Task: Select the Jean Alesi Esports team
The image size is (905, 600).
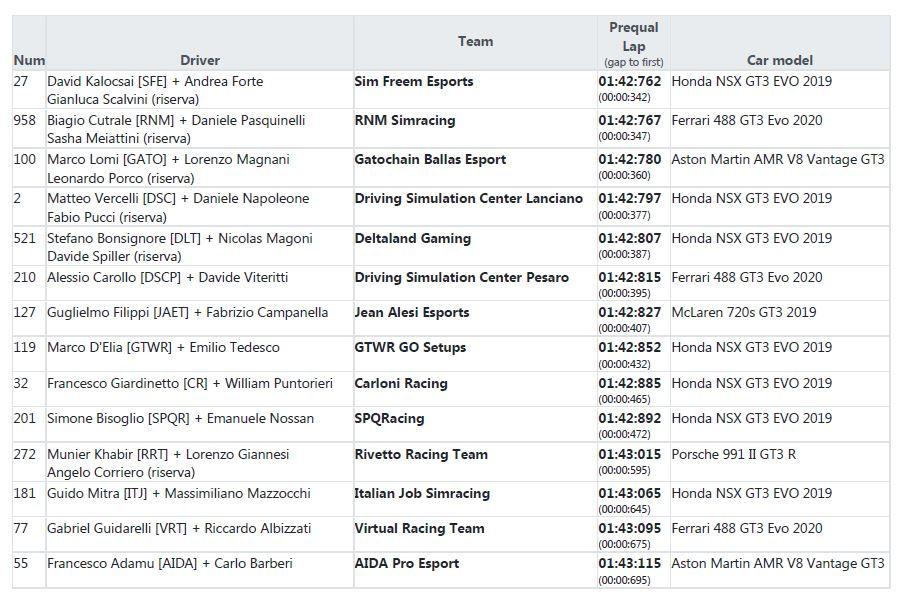Action: 412,313
